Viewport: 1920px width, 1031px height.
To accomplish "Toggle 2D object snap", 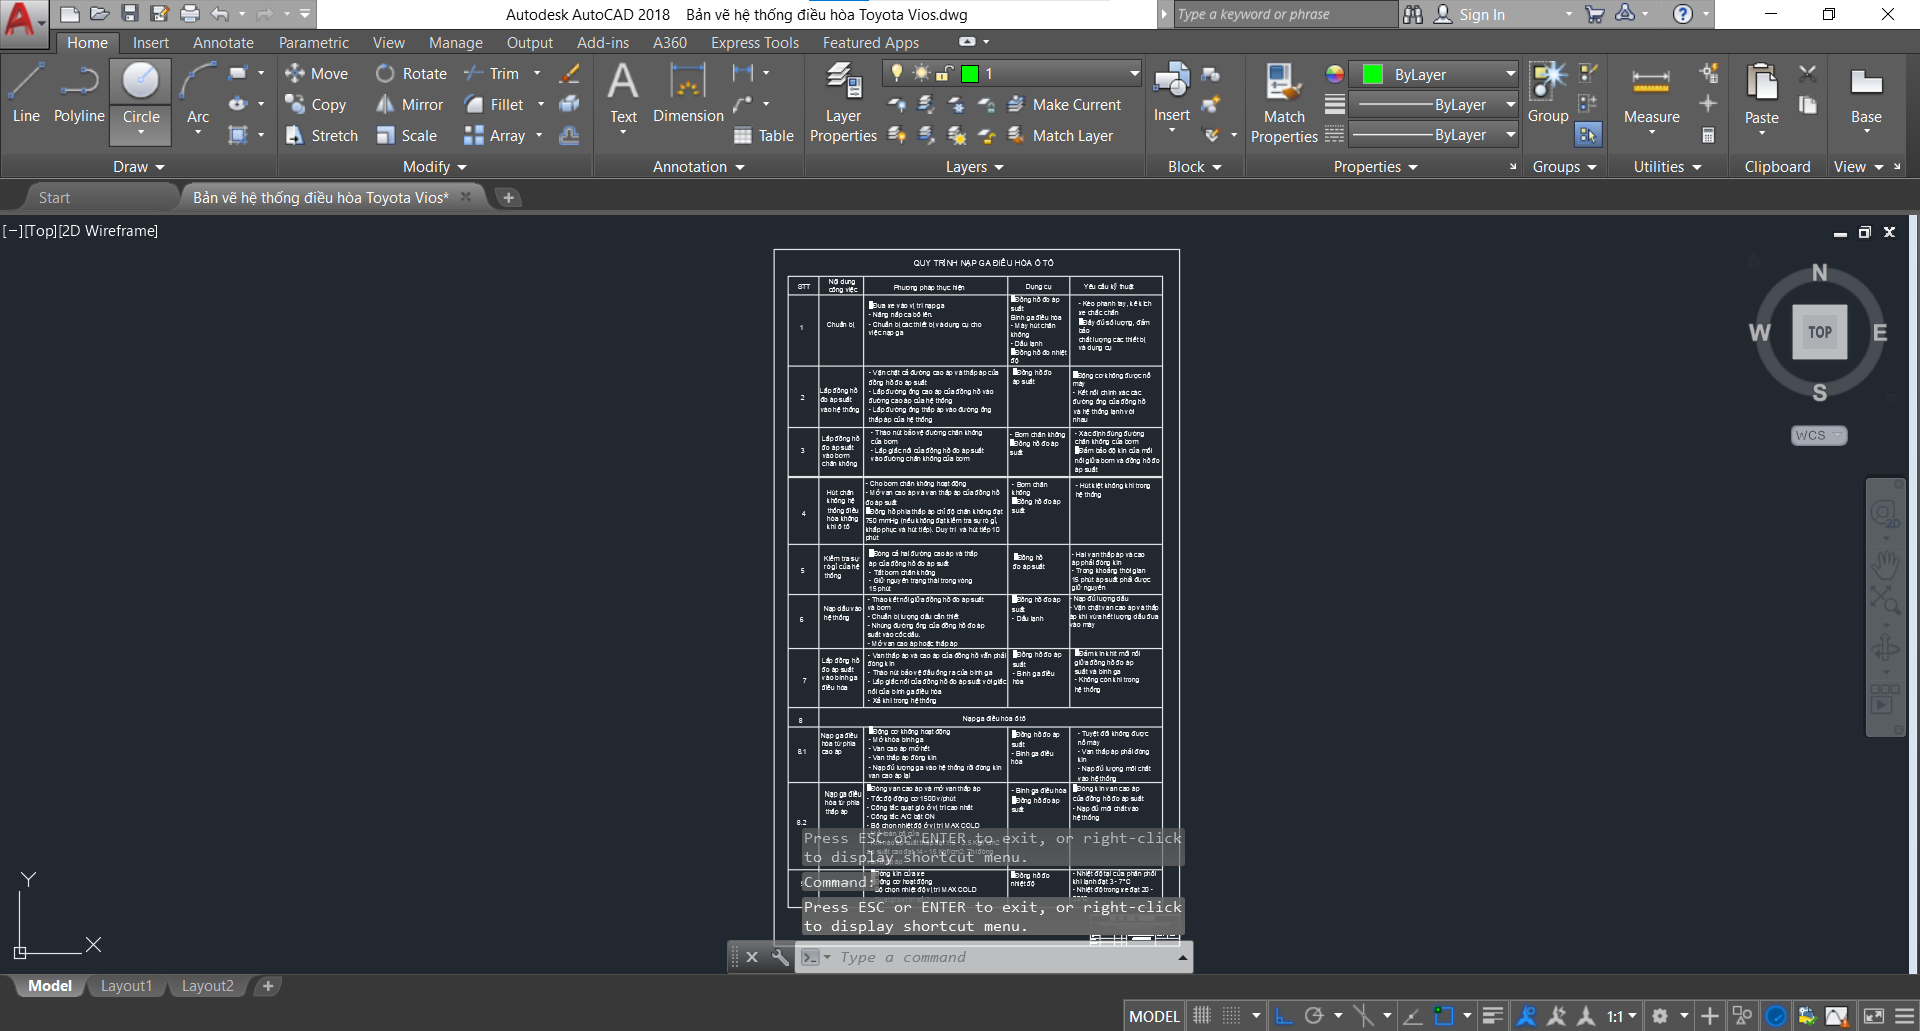I will click(x=1444, y=1016).
